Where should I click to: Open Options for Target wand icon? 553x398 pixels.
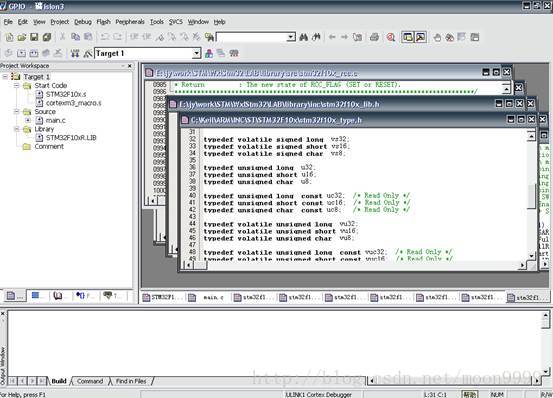[x=87, y=54]
